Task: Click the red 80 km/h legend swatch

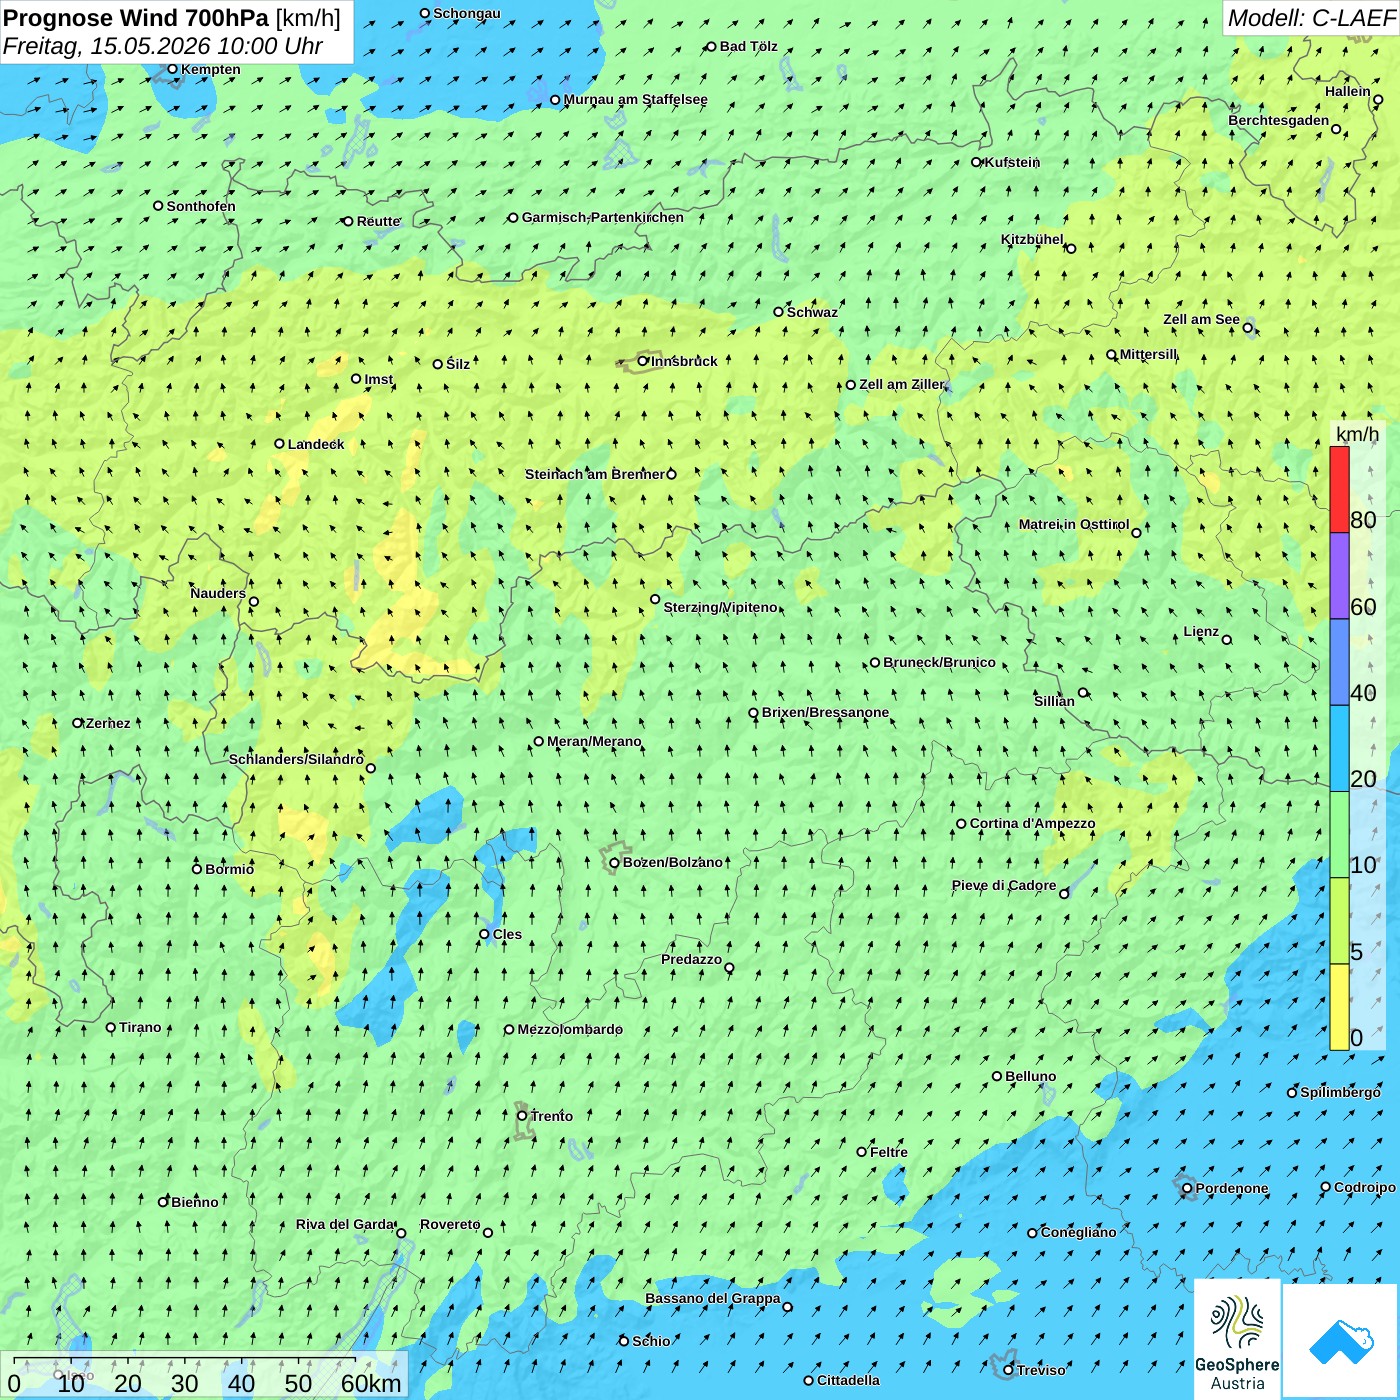Action: tap(1339, 489)
